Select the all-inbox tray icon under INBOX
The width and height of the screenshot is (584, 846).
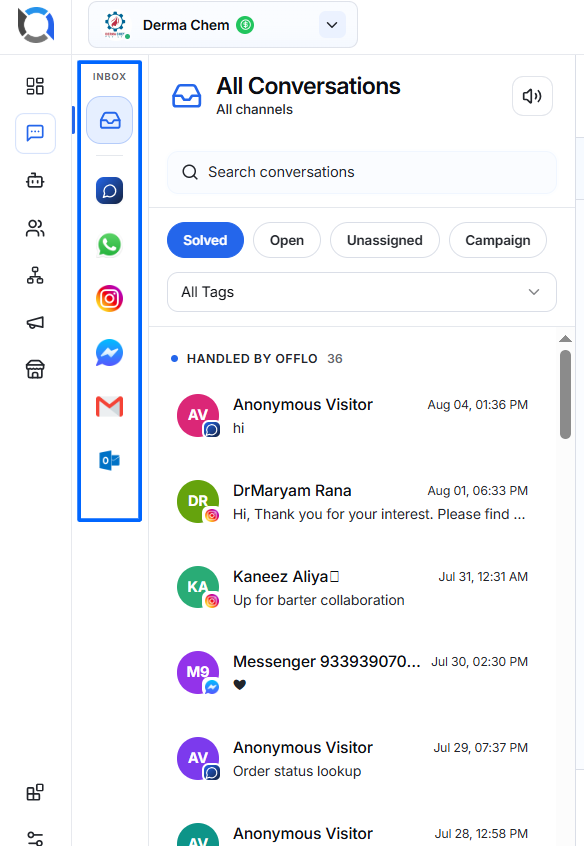coord(110,120)
